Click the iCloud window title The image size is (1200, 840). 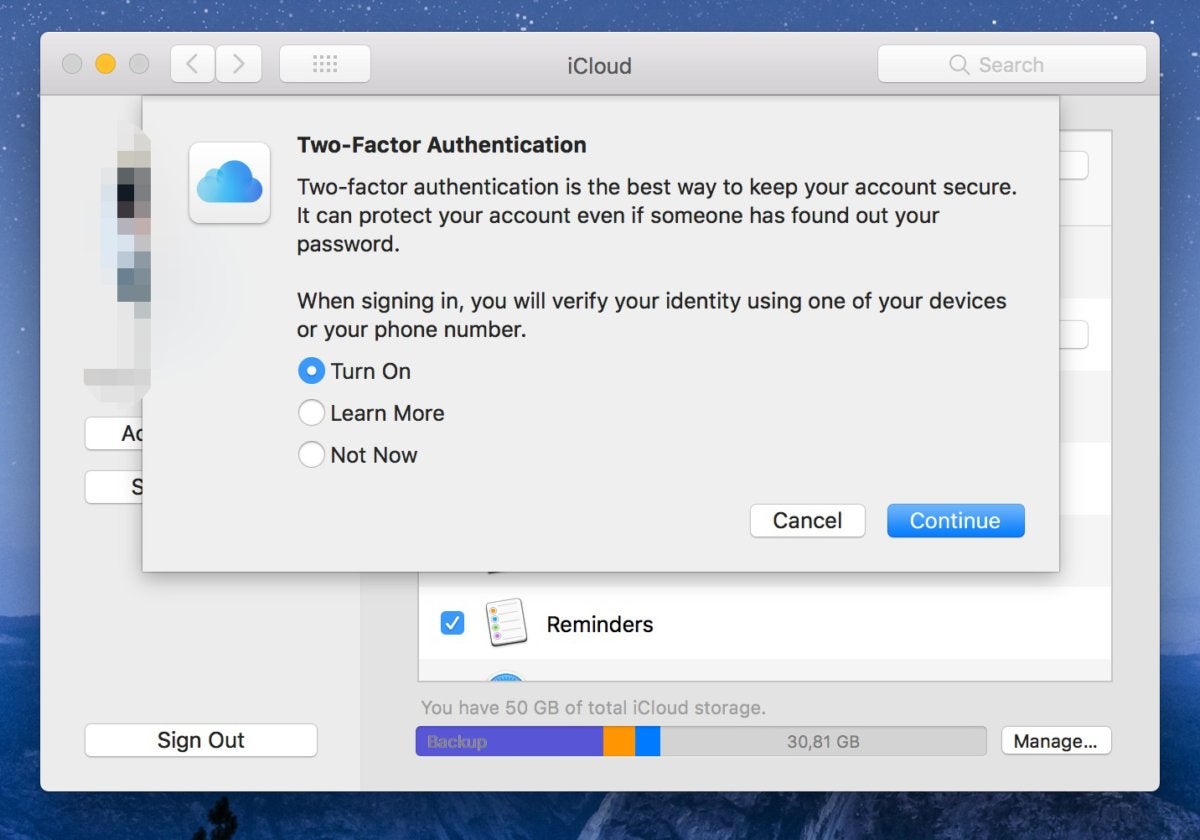point(599,66)
